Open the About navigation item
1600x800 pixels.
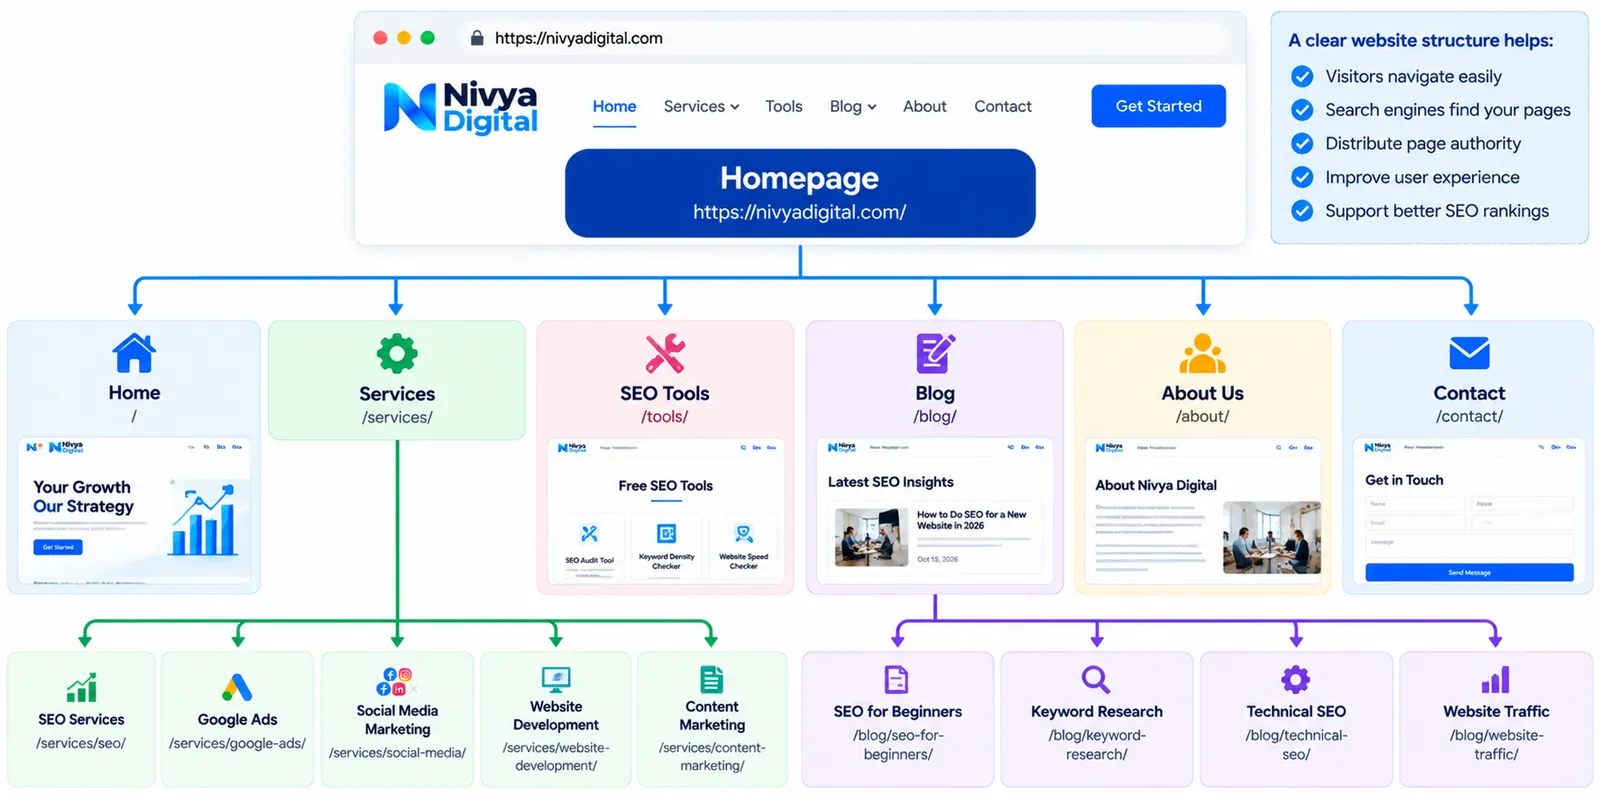925,106
